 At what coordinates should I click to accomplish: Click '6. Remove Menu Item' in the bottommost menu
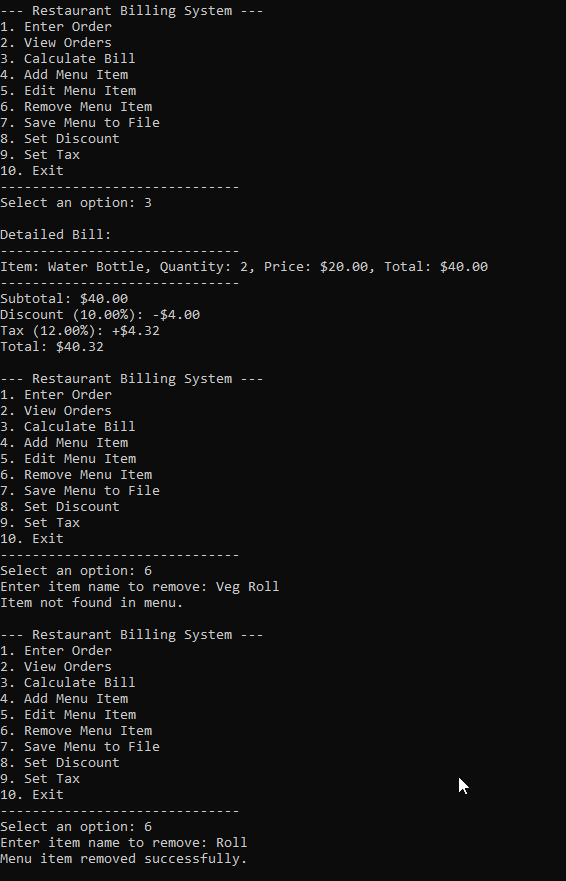(x=76, y=731)
